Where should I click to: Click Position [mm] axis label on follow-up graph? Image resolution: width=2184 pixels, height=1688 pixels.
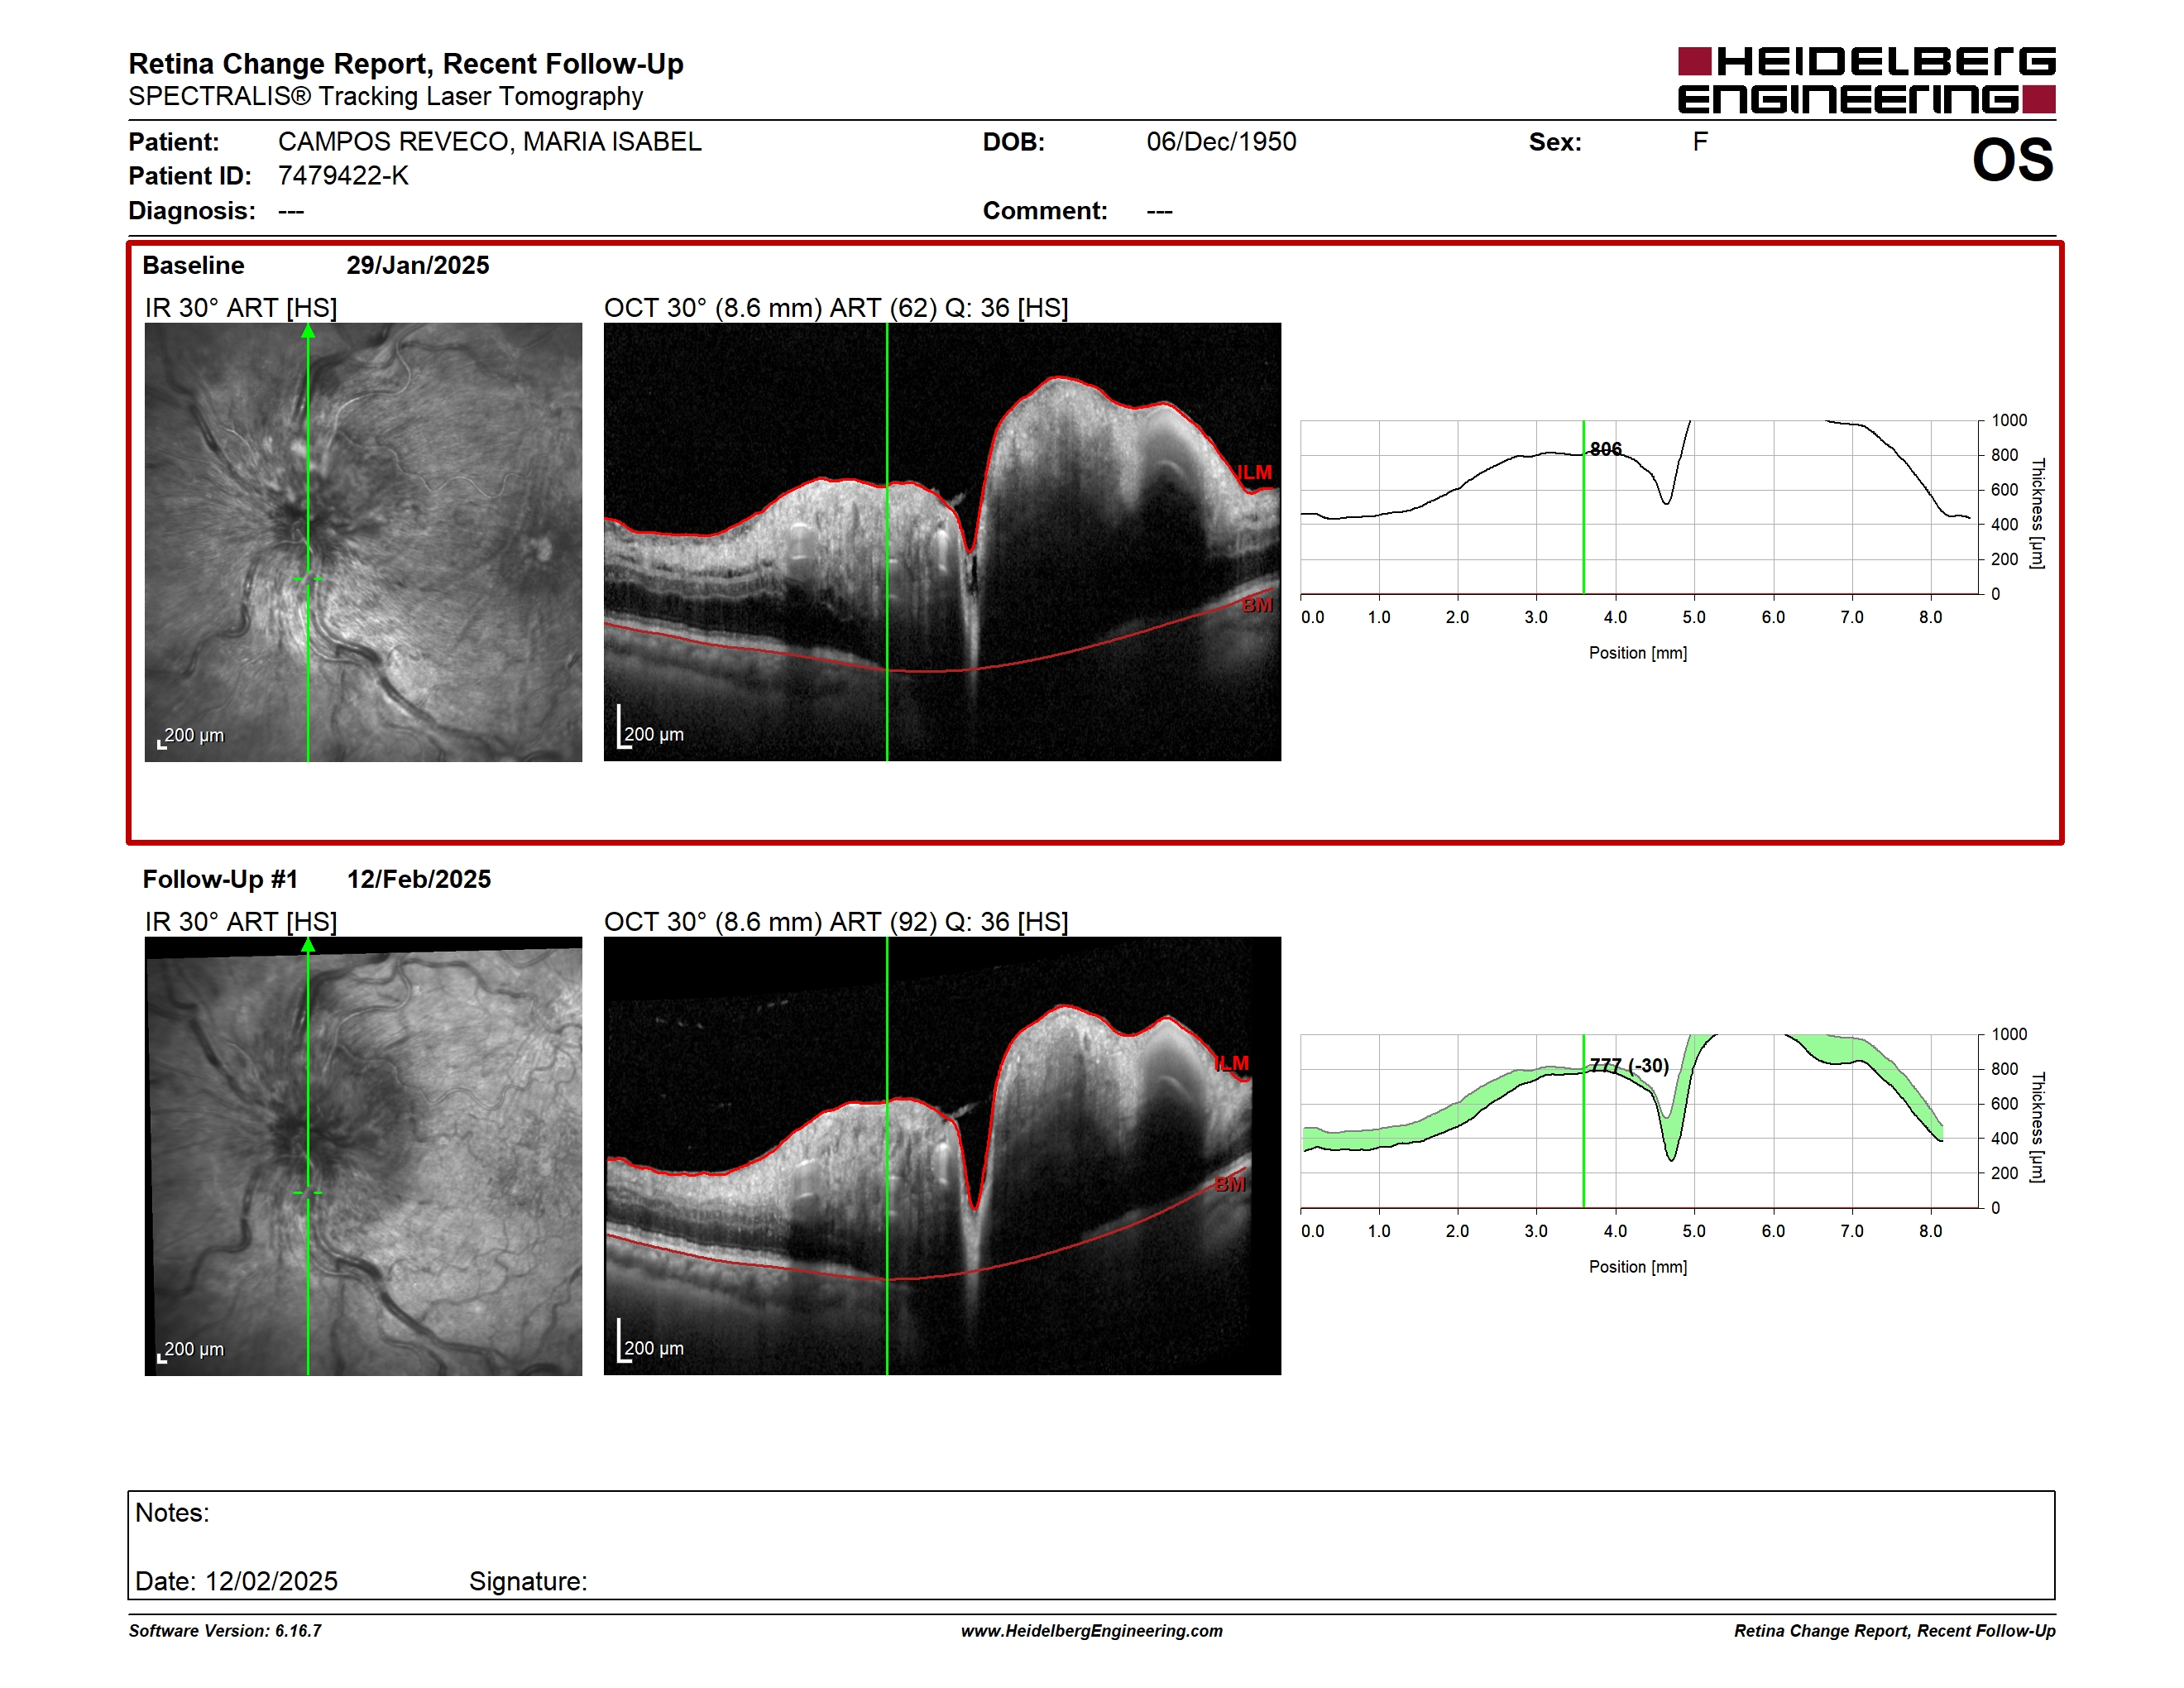(x=1638, y=1267)
